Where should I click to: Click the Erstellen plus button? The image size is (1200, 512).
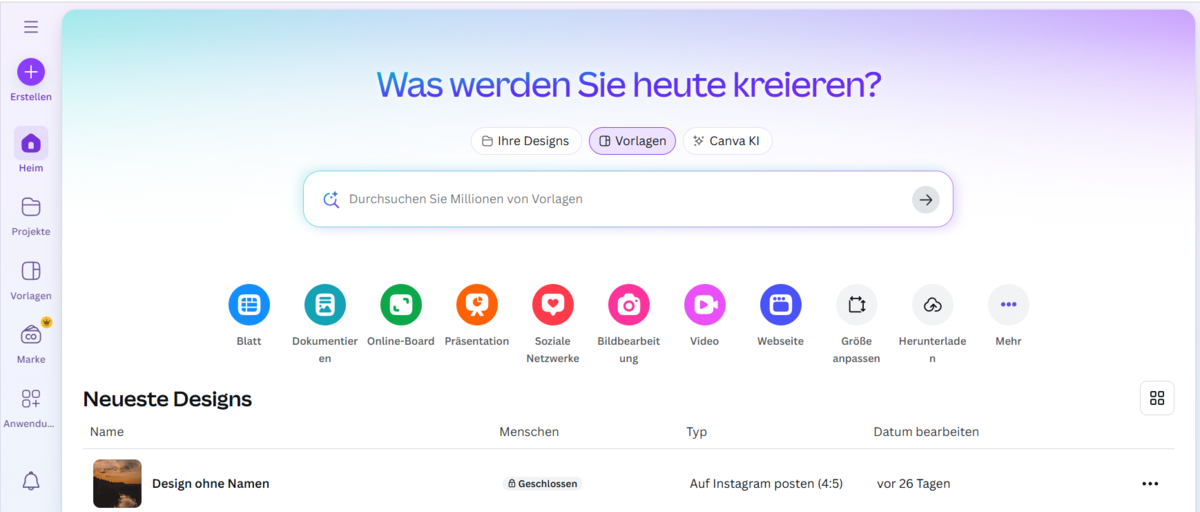click(x=31, y=72)
